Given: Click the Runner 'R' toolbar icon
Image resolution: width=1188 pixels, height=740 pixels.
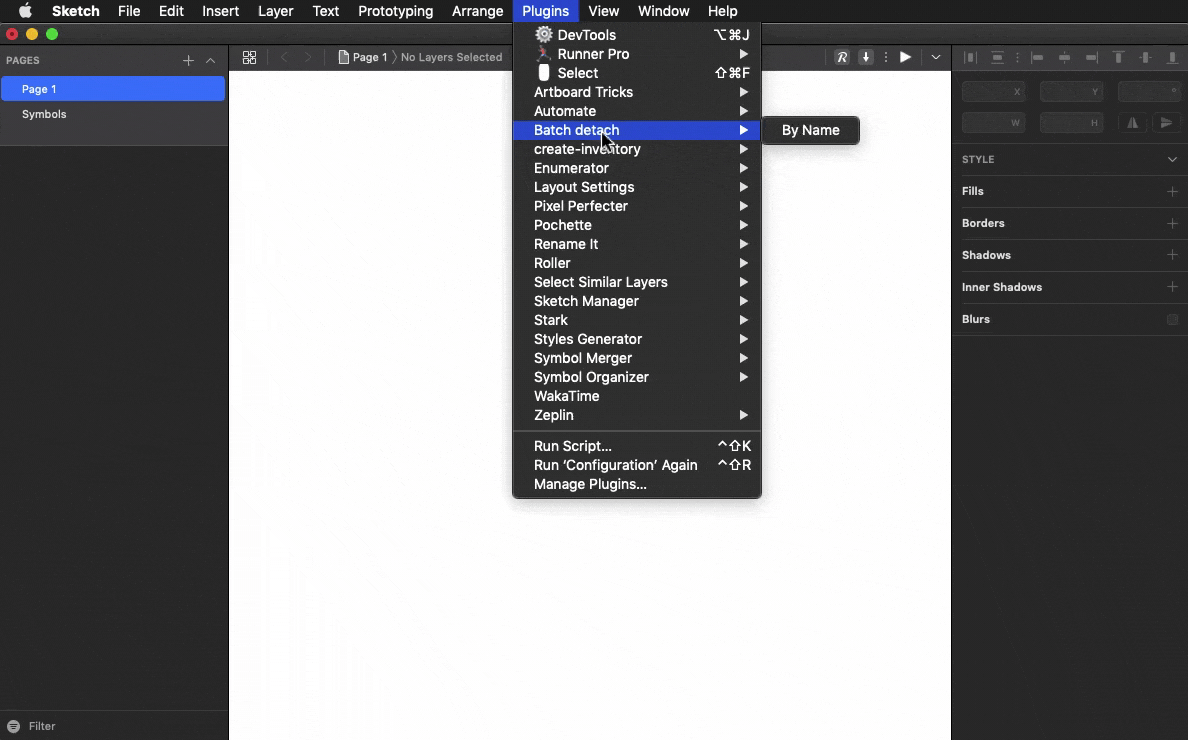Looking at the screenshot, I should tap(842, 58).
